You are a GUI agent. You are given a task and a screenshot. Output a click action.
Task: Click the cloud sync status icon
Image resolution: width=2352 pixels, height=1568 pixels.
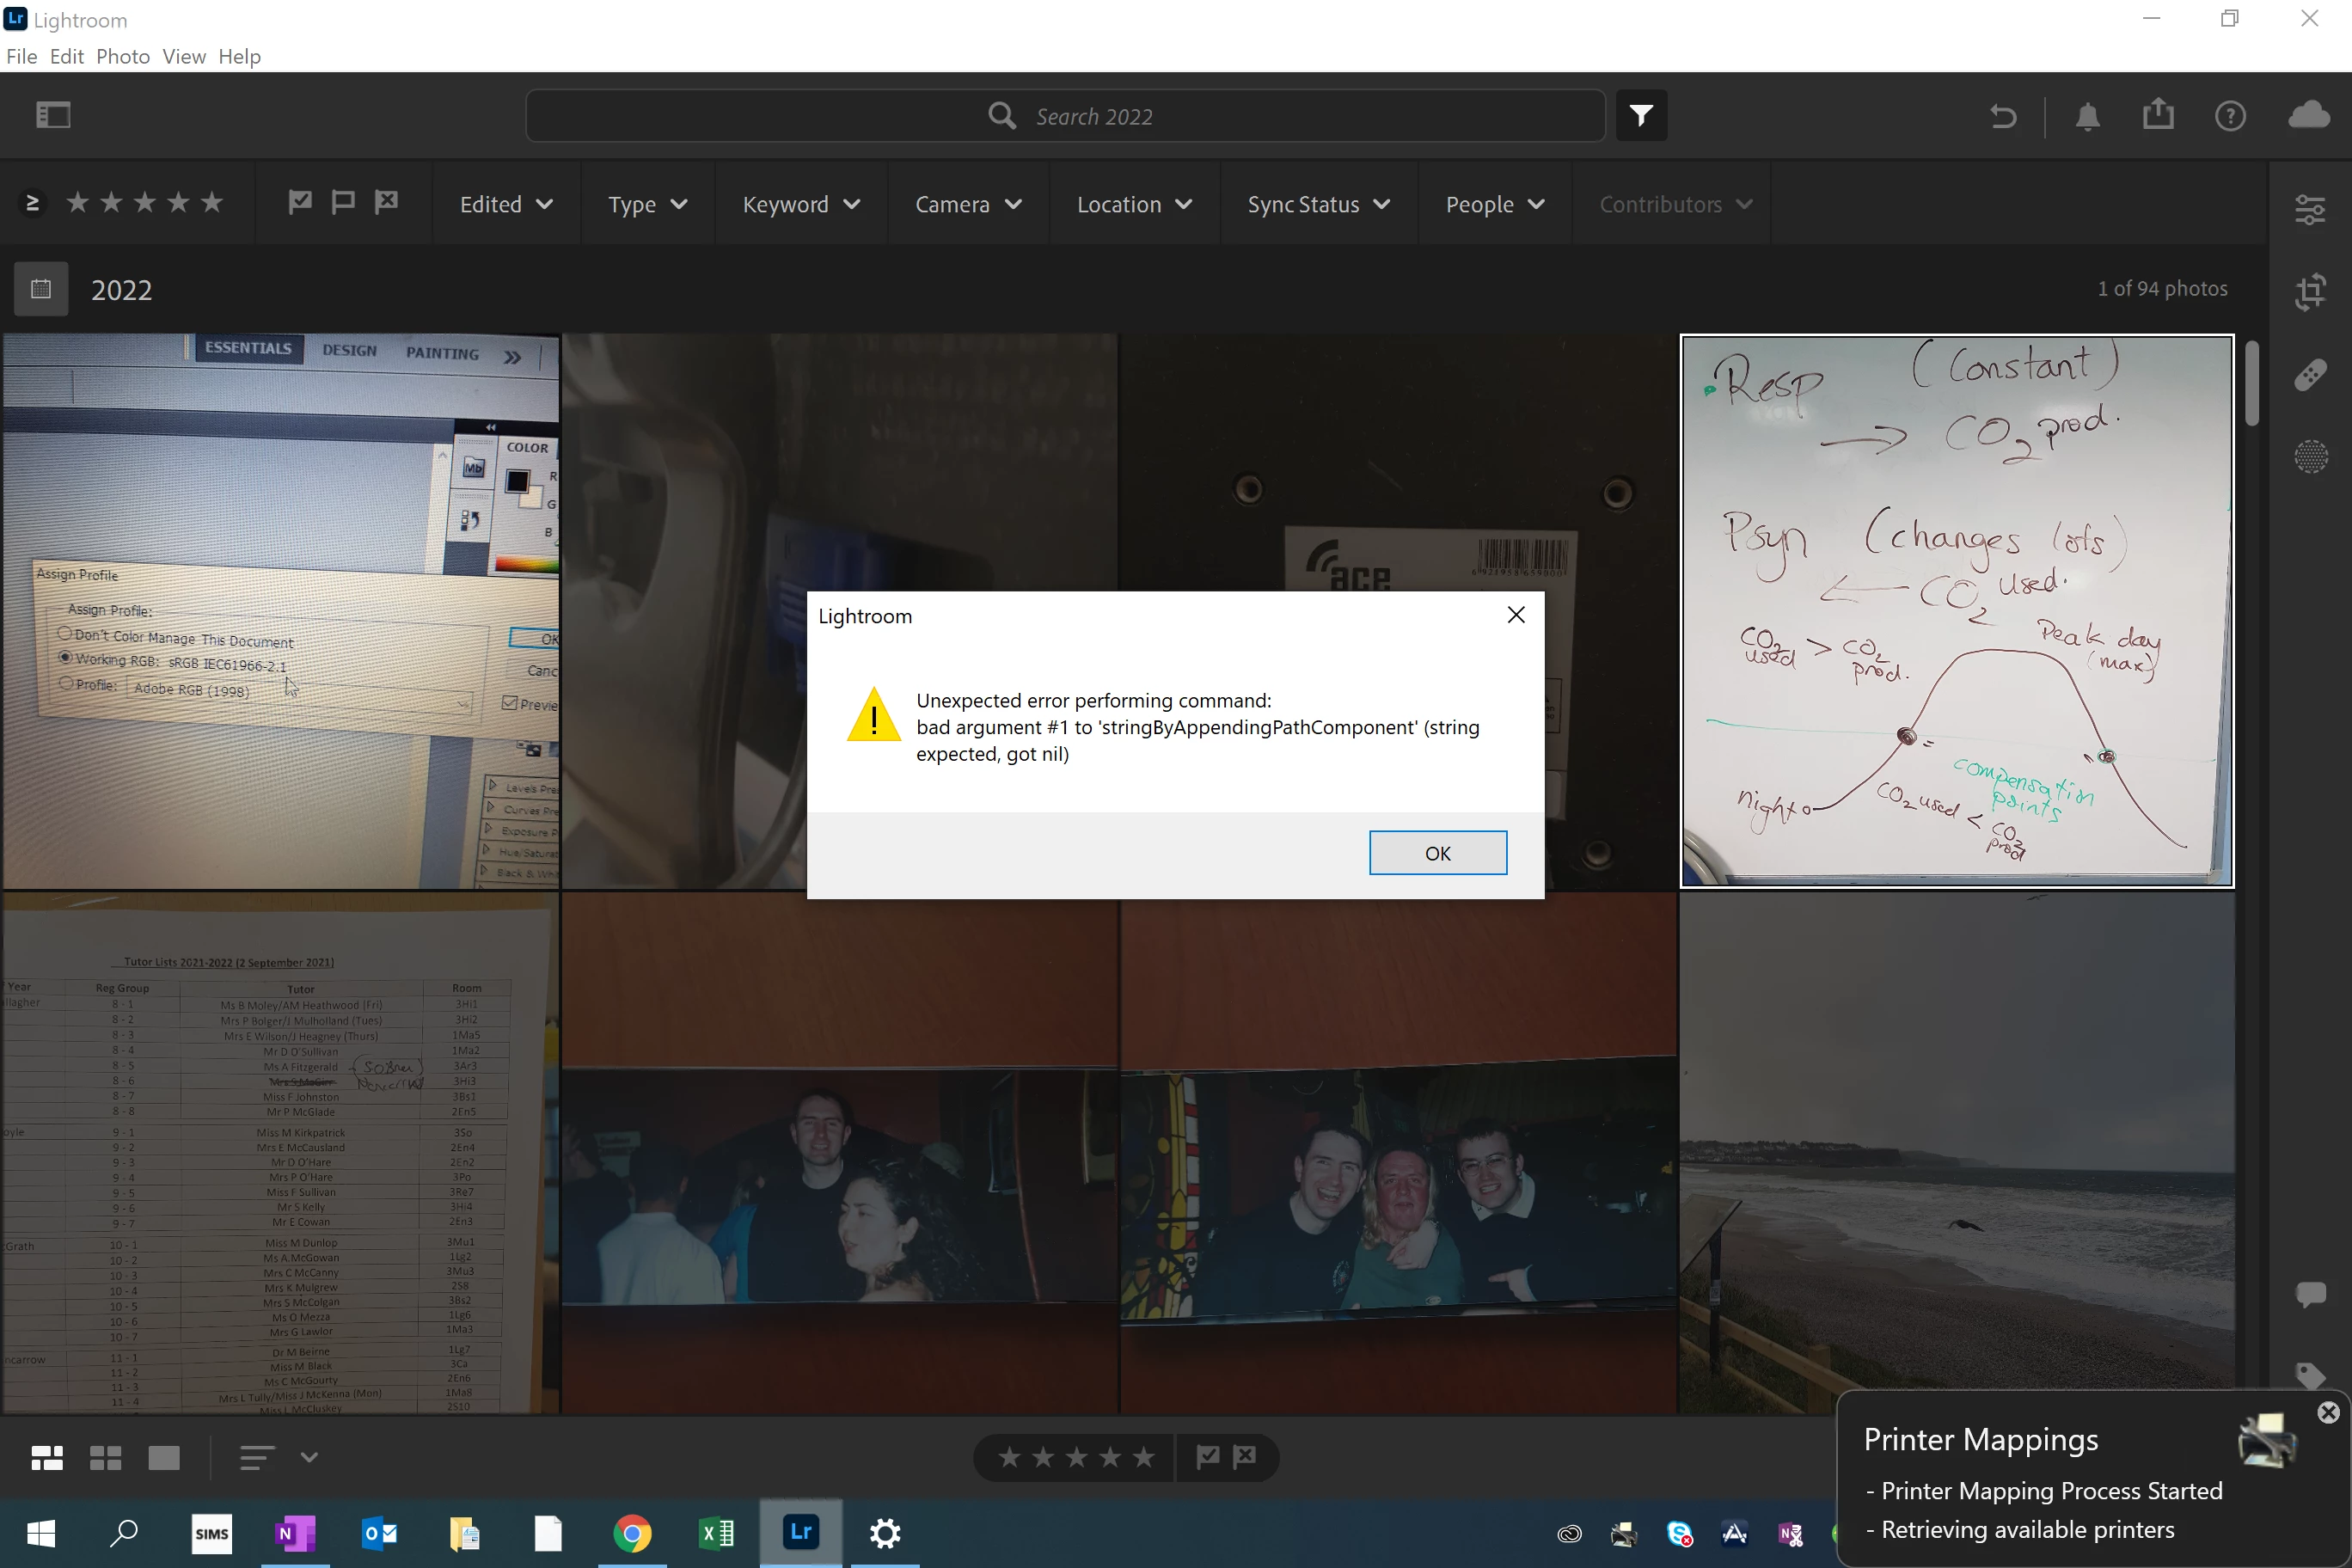pos(2309,116)
